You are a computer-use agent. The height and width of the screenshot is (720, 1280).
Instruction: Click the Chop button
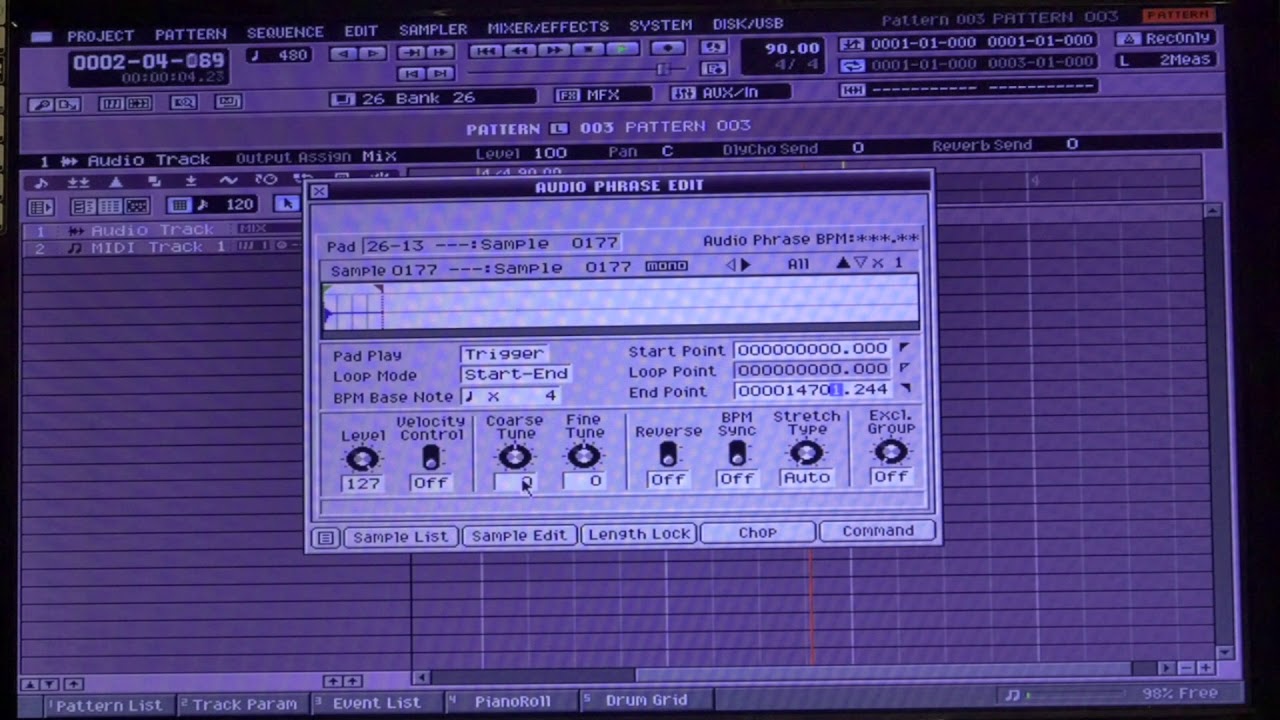coord(757,532)
